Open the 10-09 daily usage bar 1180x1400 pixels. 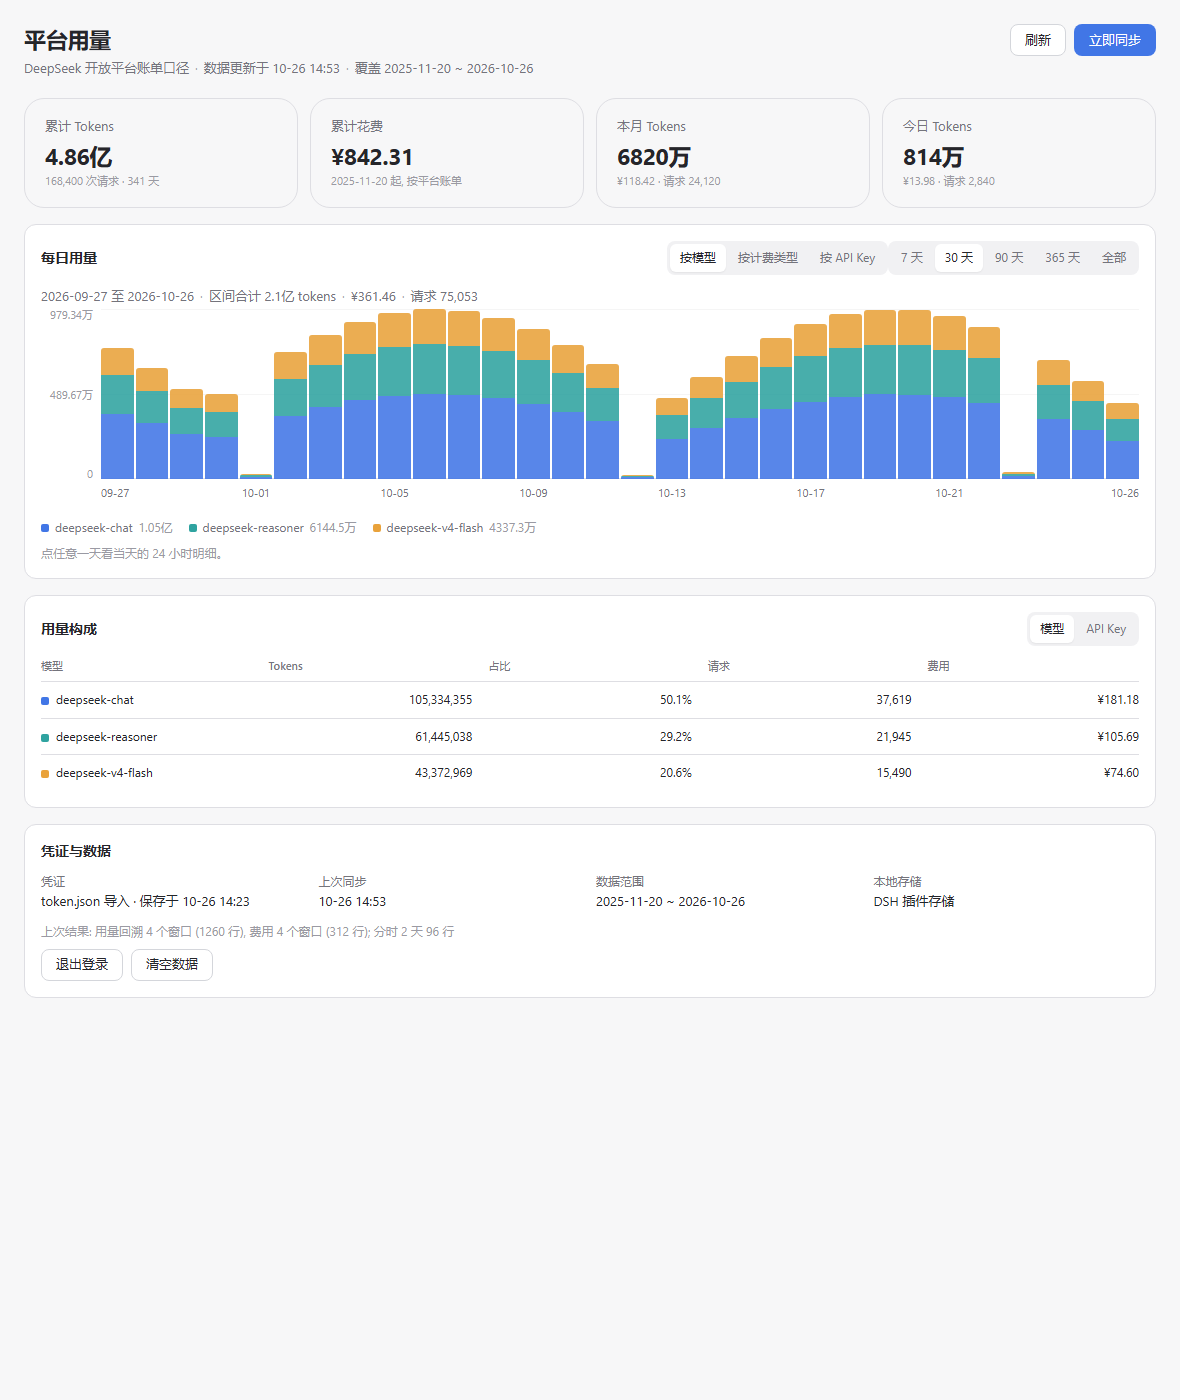click(533, 404)
